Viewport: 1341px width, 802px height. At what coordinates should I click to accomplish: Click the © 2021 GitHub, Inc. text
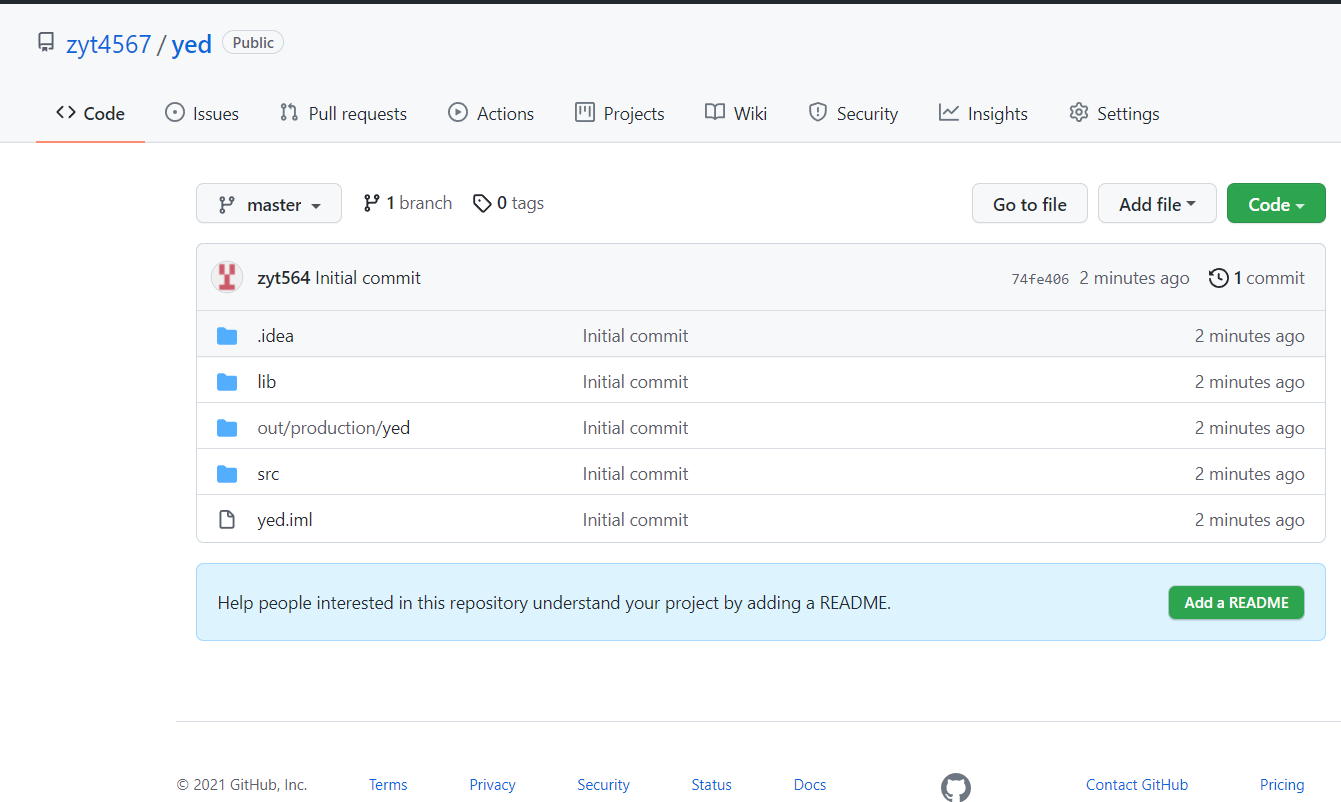[242, 785]
